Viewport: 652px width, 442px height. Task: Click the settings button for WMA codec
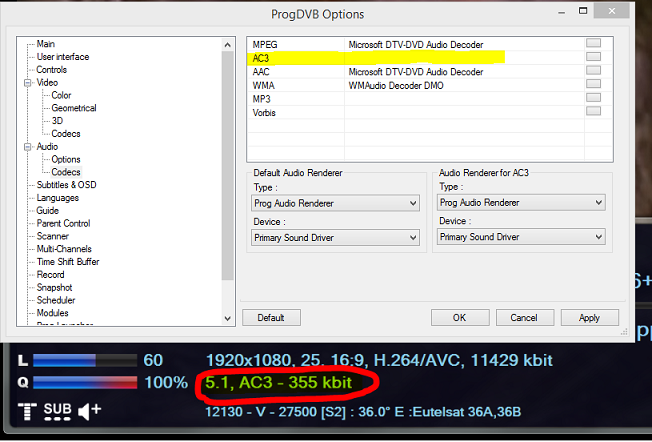click(x=594, y=86)
